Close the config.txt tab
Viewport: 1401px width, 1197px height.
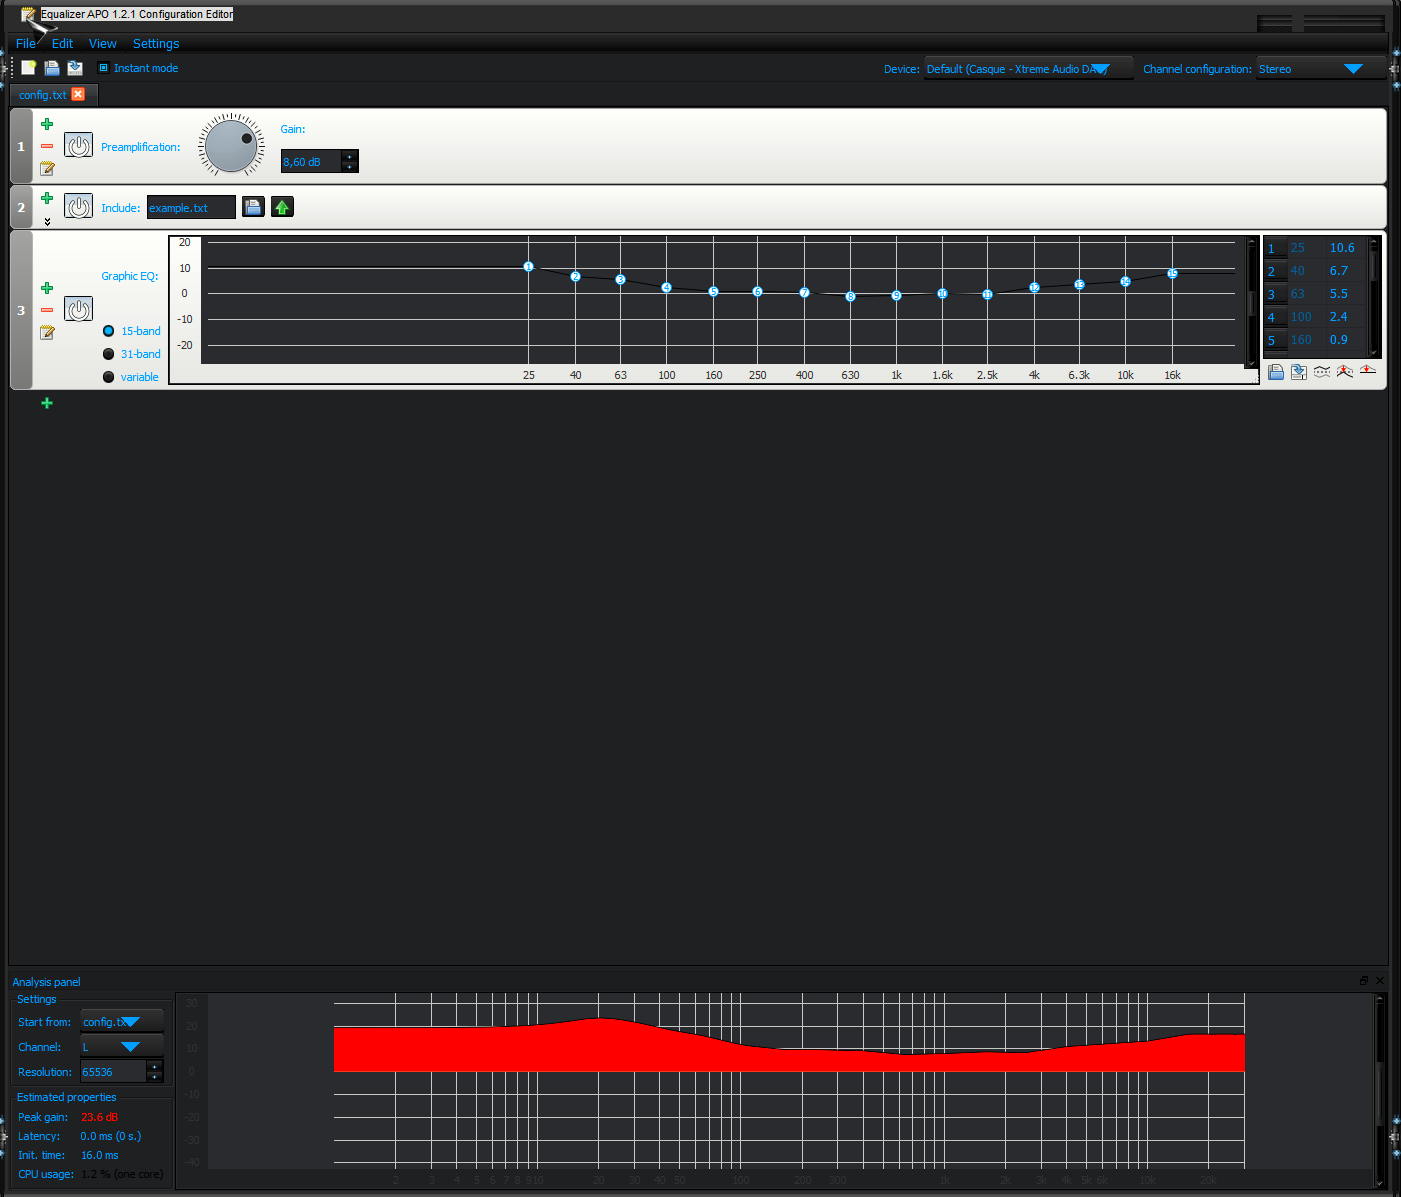coord(78,94)
